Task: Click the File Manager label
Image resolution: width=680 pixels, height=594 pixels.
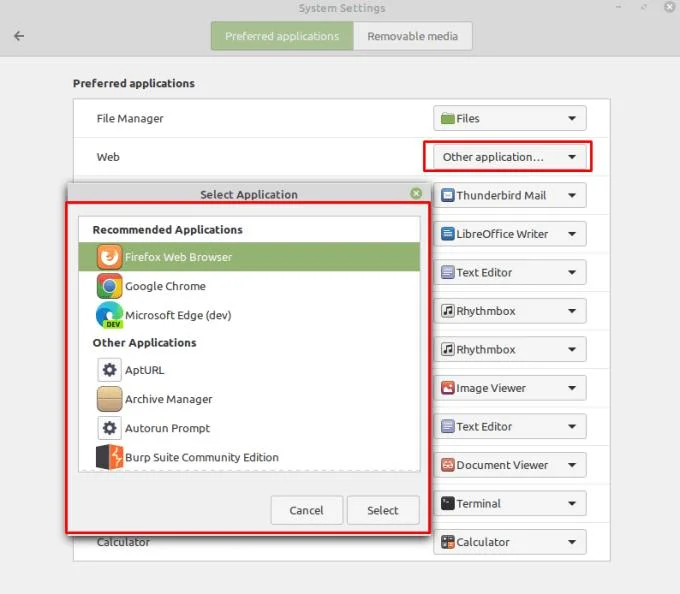Action: 130,118
